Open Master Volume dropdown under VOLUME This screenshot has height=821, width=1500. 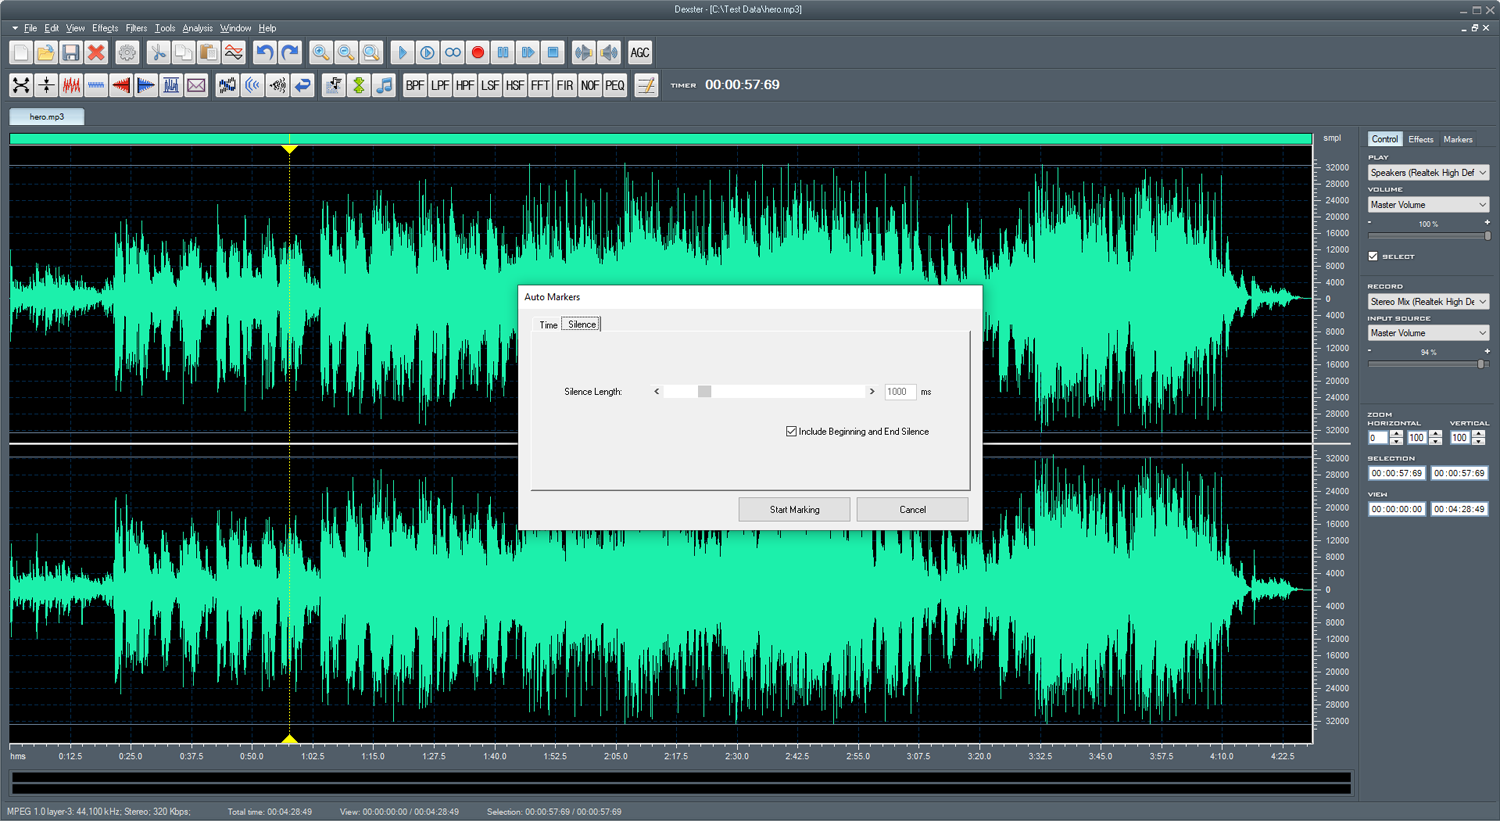click(x=1428, y=205)
